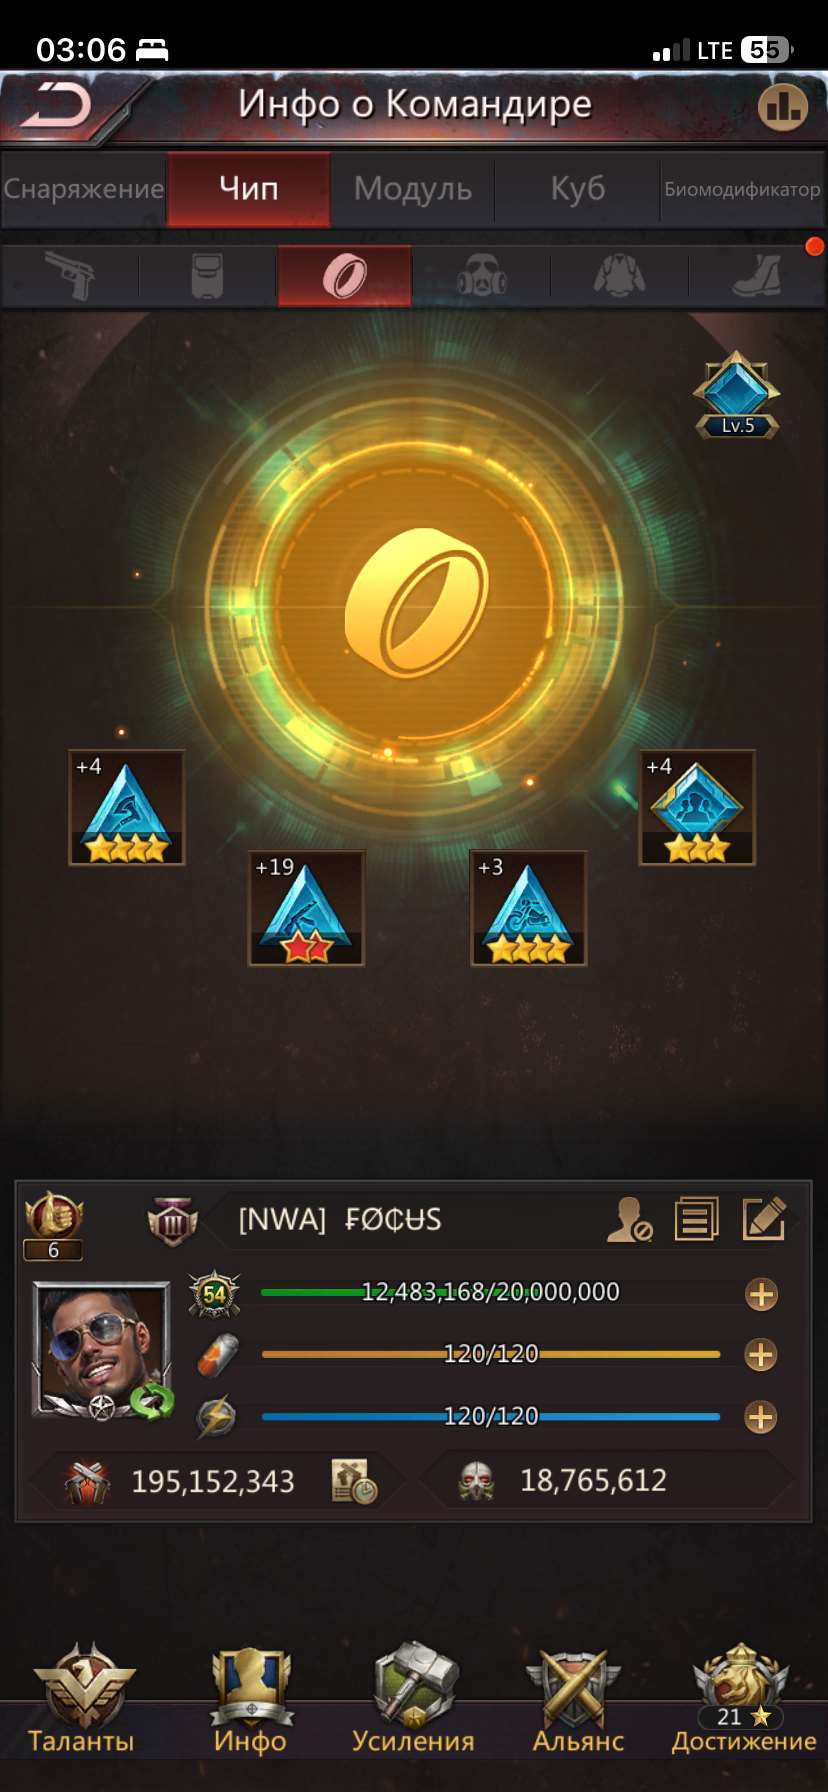Open the Биомодификатор tab
Image resolution: width=828 pixels, height=1792 pixels.
pyautogui.click(x=742, y=188)
